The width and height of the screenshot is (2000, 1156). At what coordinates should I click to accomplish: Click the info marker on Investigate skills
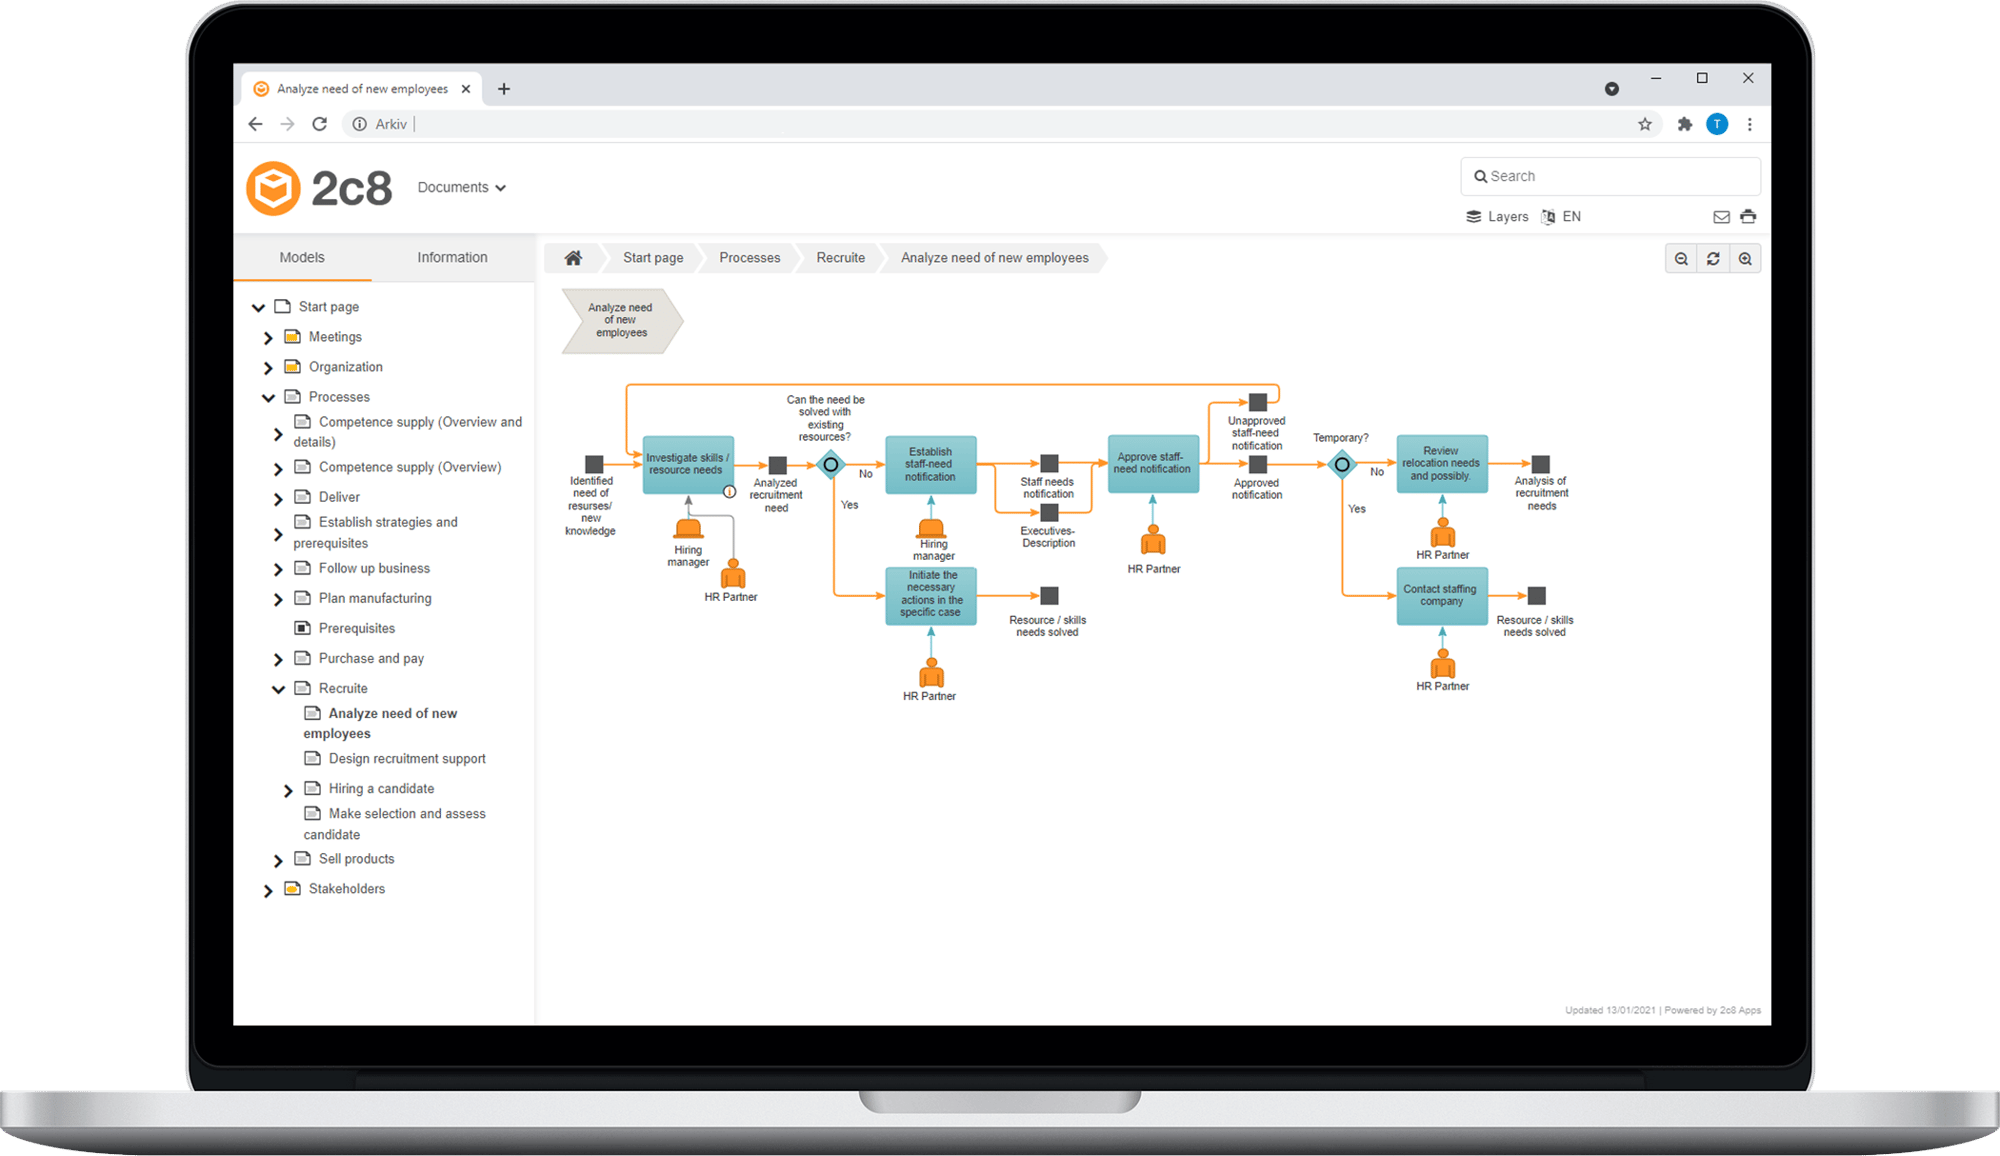pos(729,492)
